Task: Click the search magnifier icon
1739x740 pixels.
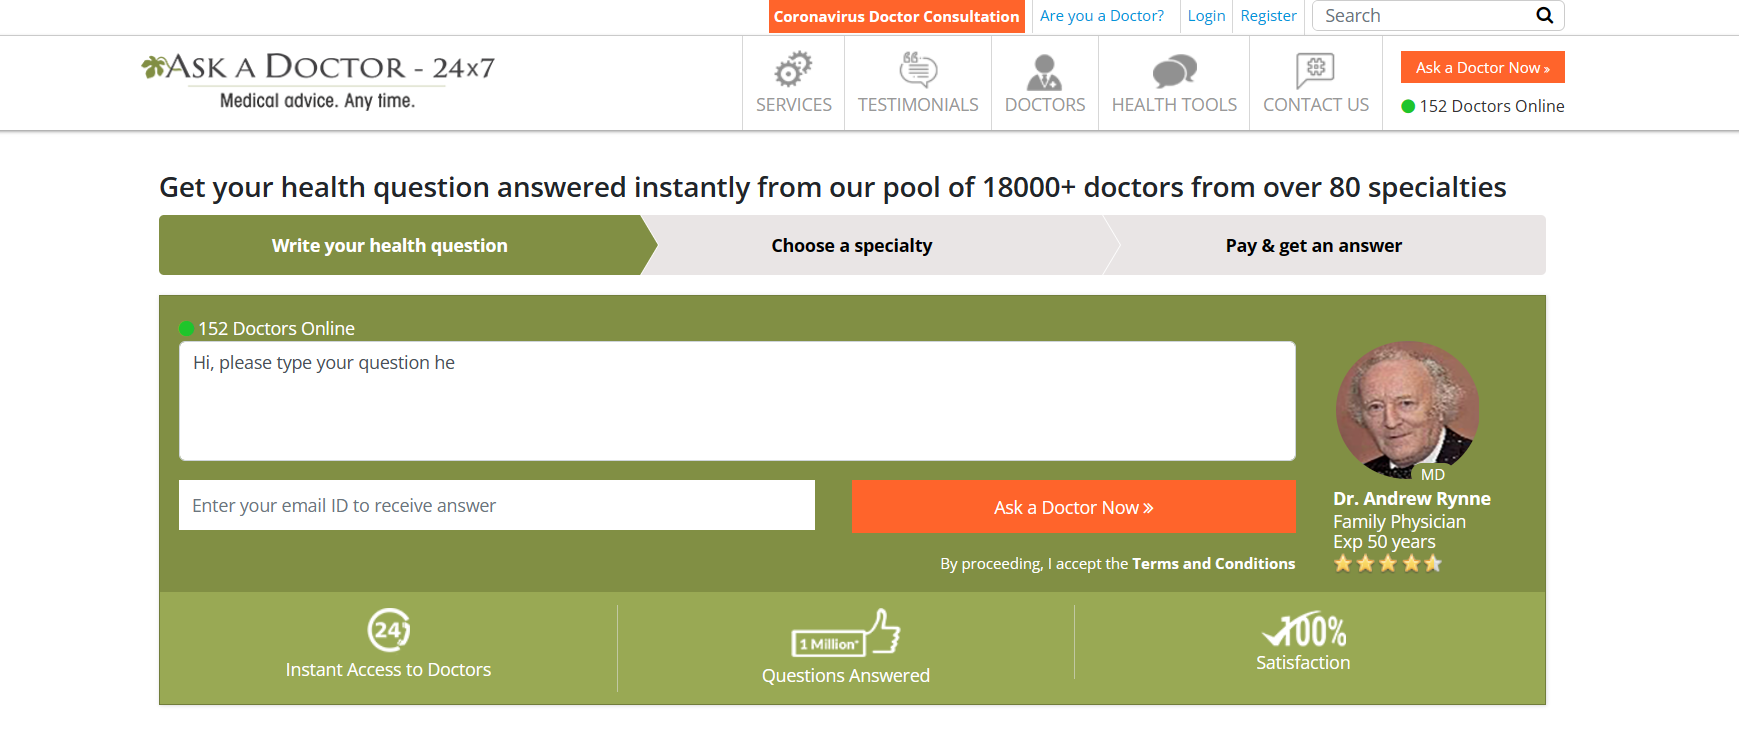Action: pyautogui.click(x=1544, y=16)
